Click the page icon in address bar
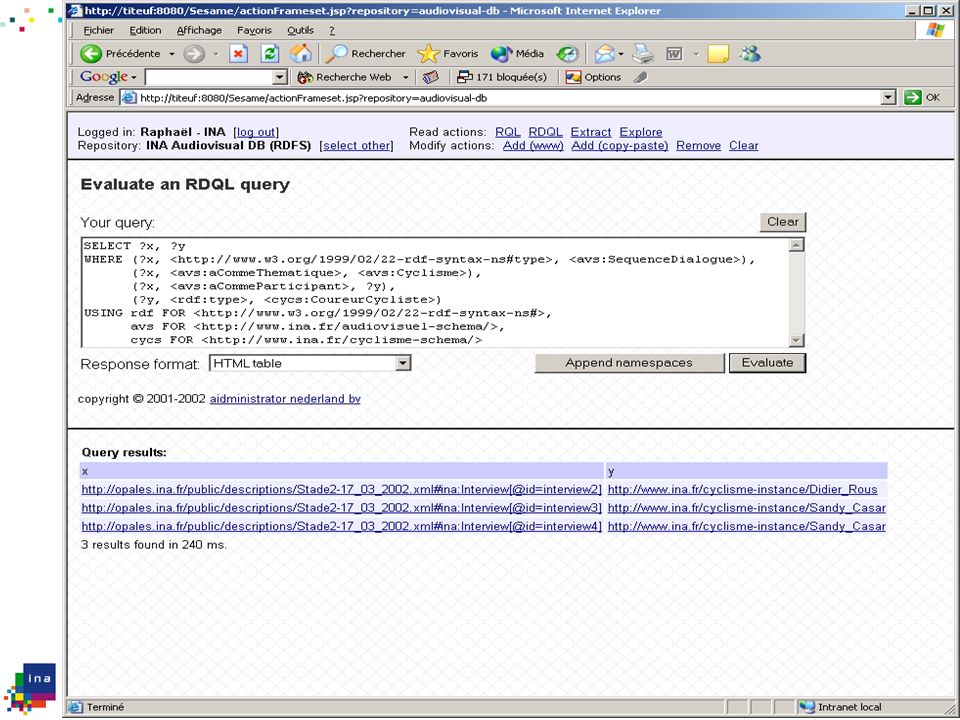The width and height of the screenshot is (960, 720). [x=129, y=97]
